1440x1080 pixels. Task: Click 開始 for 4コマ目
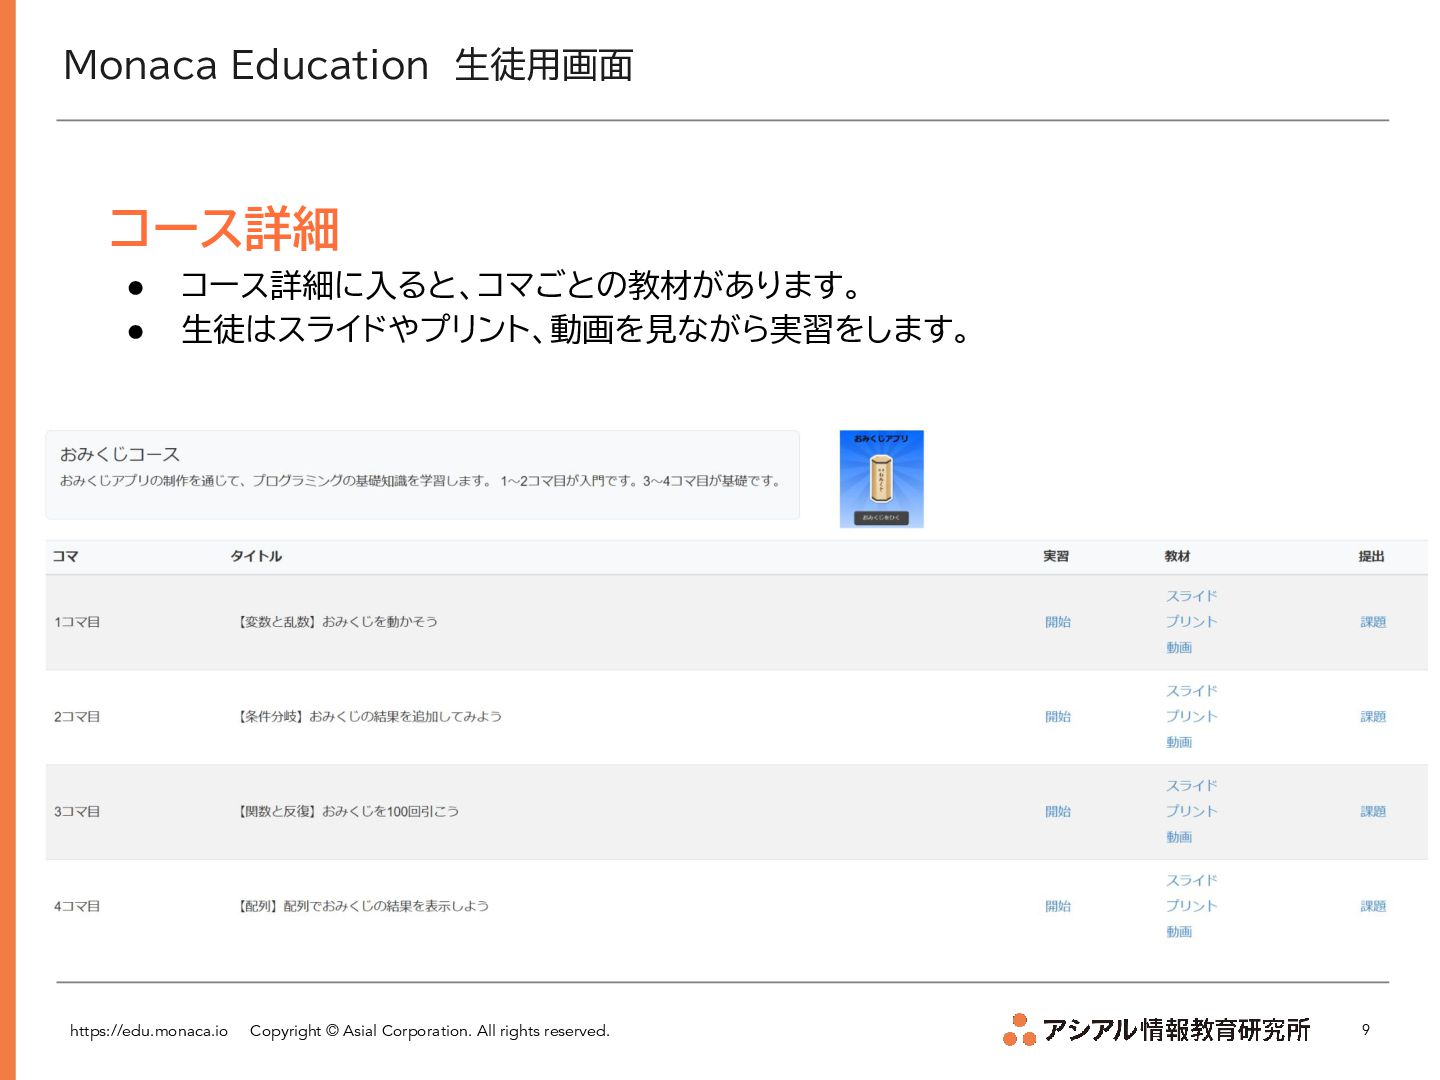pyautogui.click(x=1057, y=906)
